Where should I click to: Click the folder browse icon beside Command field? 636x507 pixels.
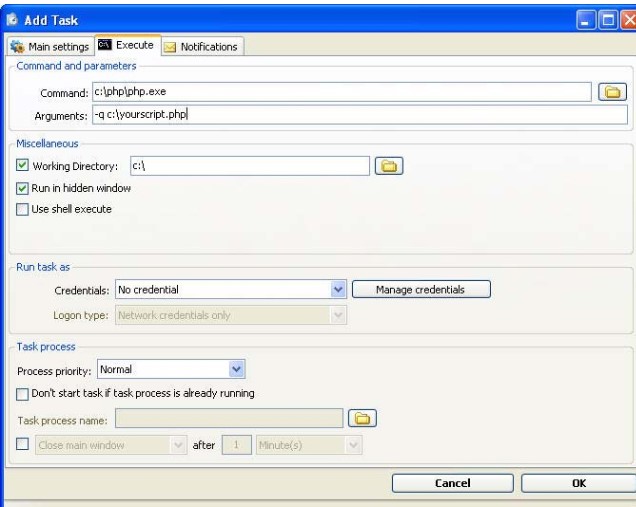[x=612, y=92]
